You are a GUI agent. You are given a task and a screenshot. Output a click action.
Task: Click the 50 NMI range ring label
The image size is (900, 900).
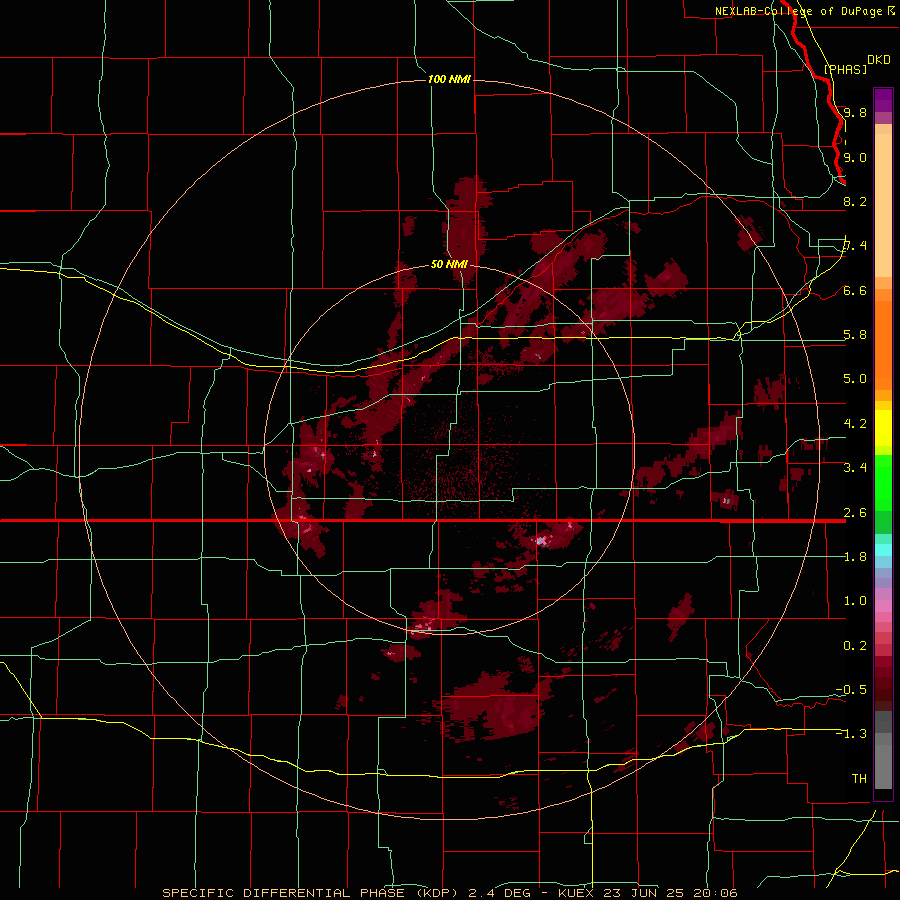pyautogui.click(x=449, y=264)
